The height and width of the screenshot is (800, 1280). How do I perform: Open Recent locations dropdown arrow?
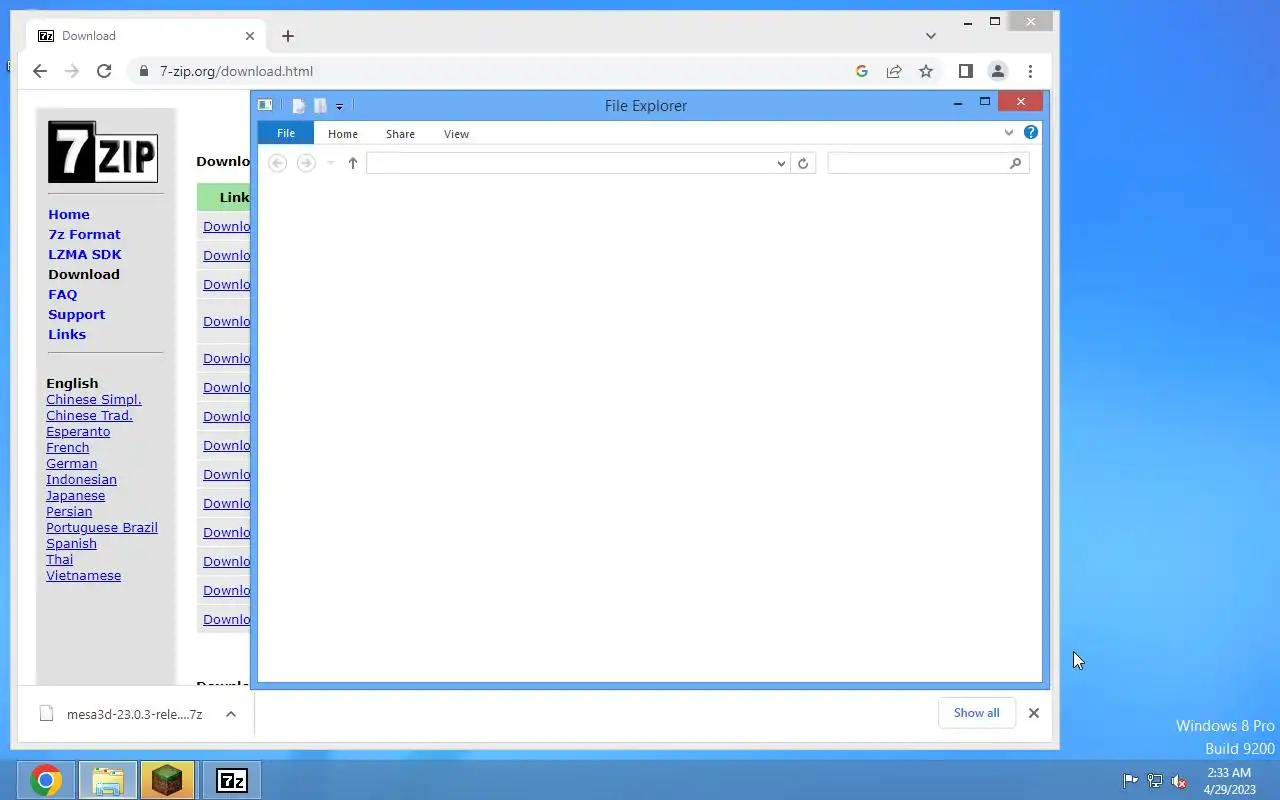330,163
